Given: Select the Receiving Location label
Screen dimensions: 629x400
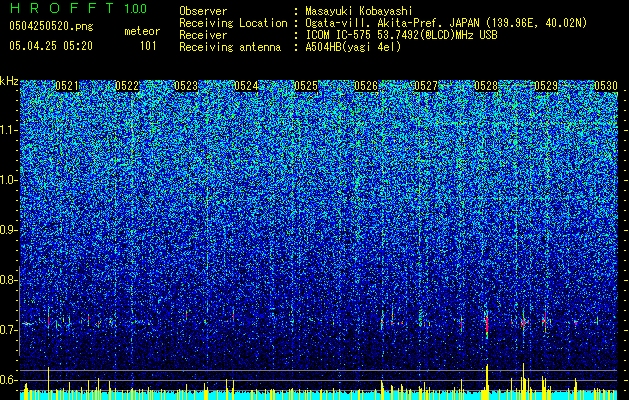Looking at the screenshot, I should [233, 23].
